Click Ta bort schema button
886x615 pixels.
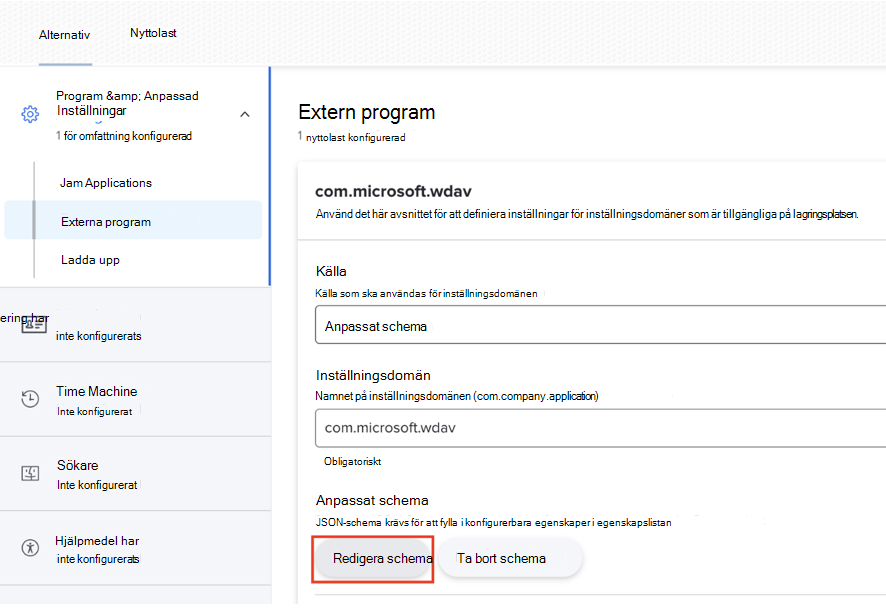click(510, 558)
